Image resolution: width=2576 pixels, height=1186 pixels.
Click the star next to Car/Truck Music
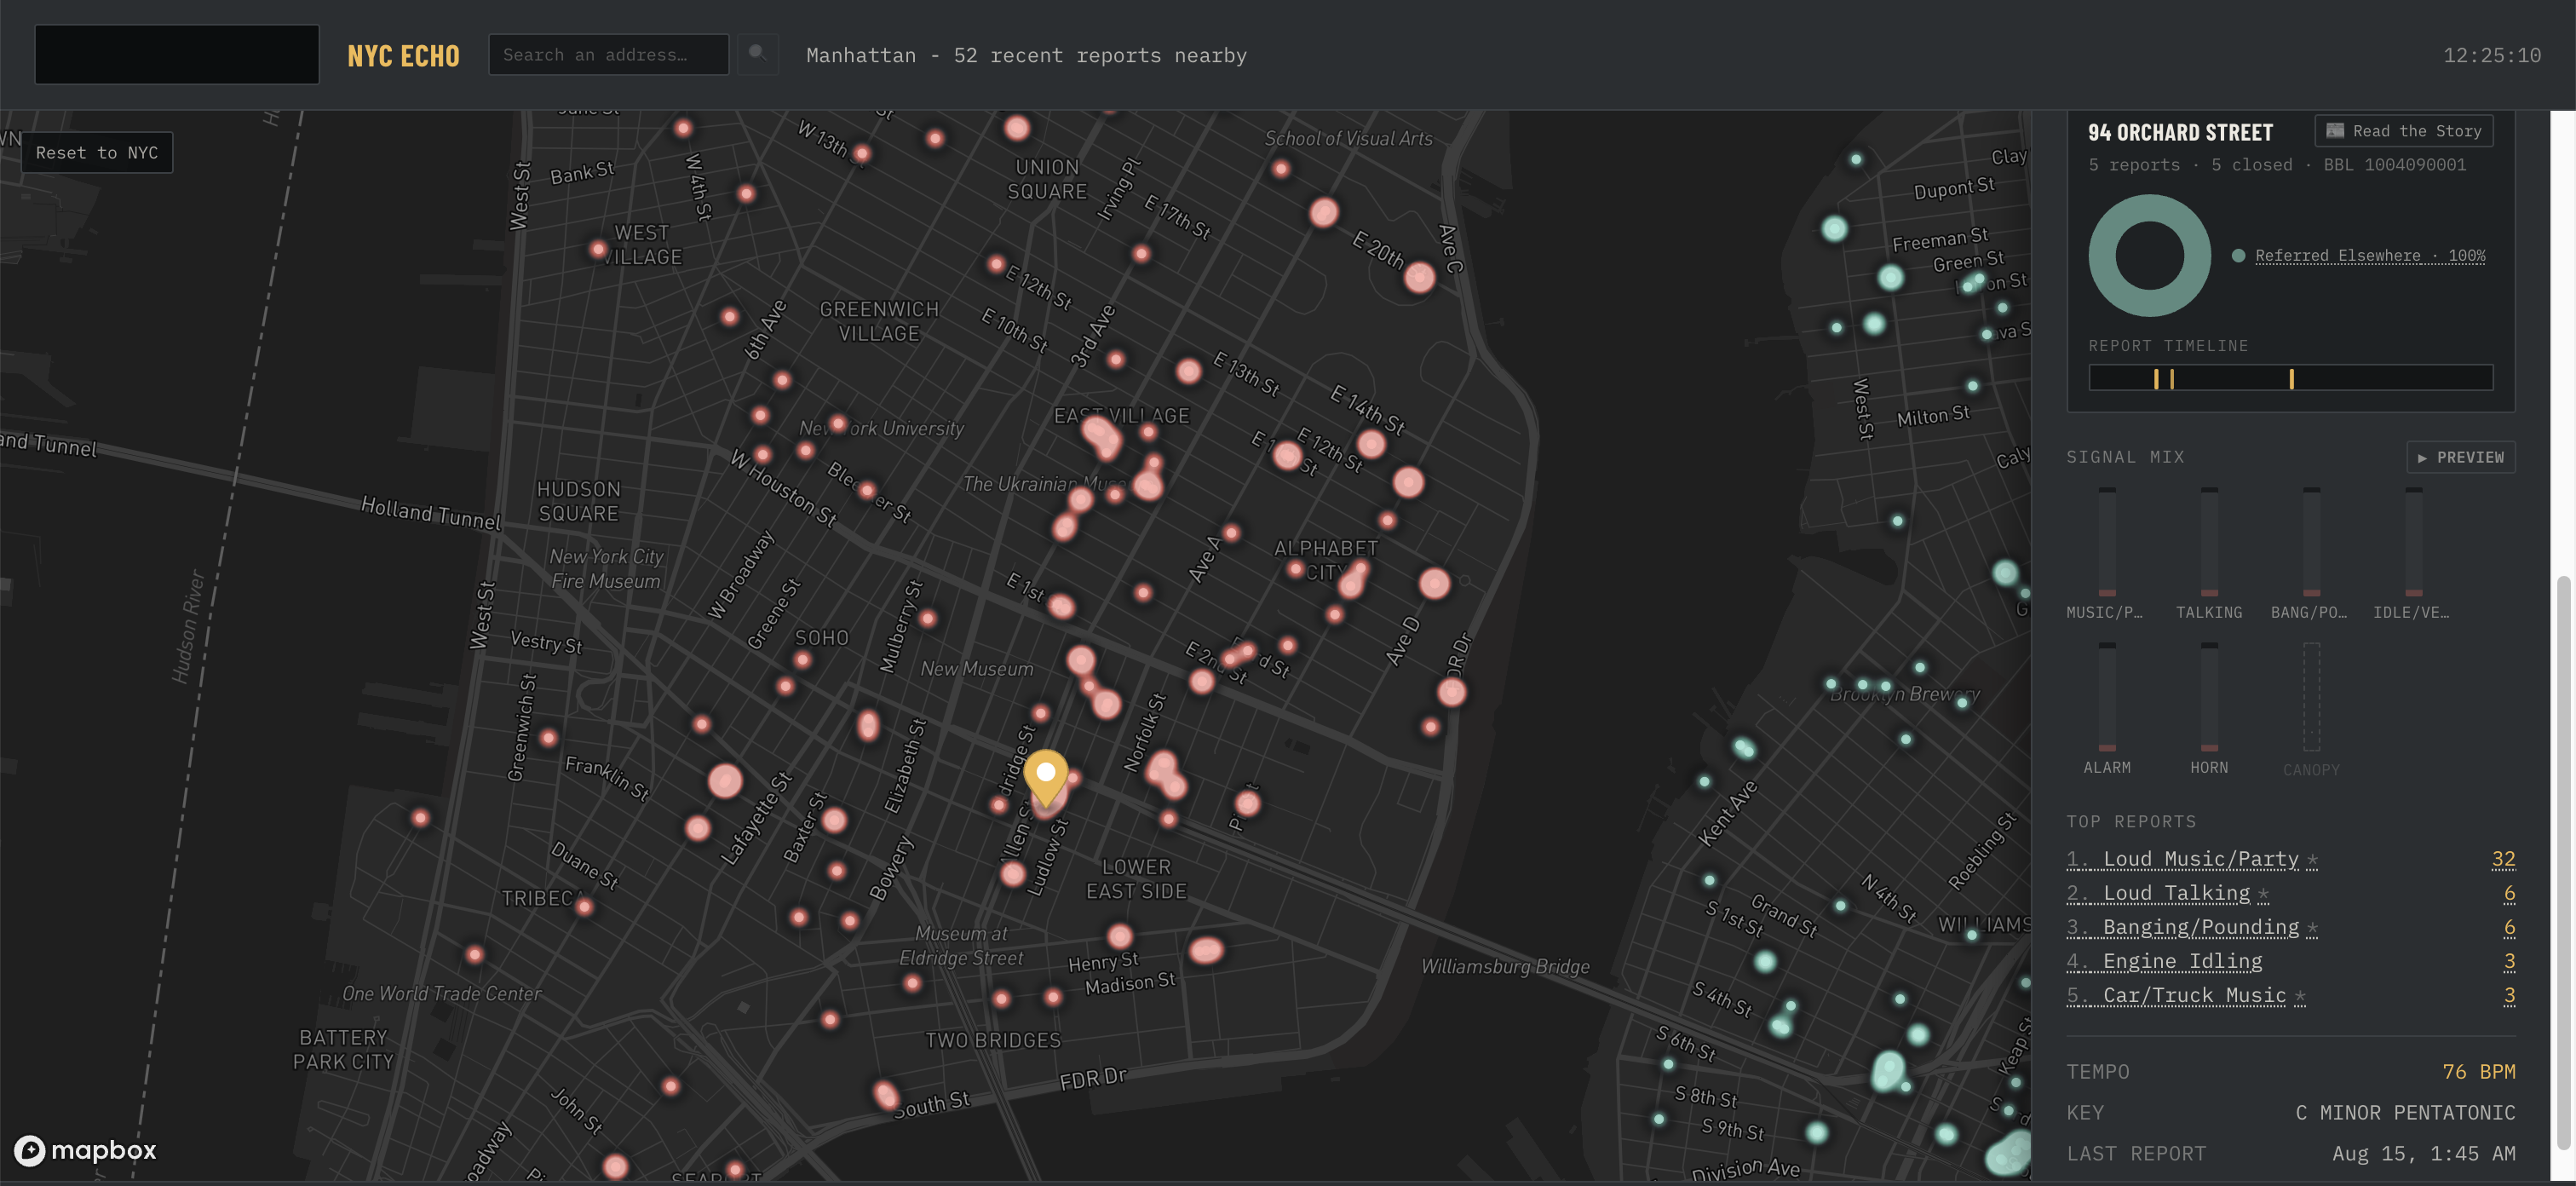pyautogui.click(x=2300, y=996)
